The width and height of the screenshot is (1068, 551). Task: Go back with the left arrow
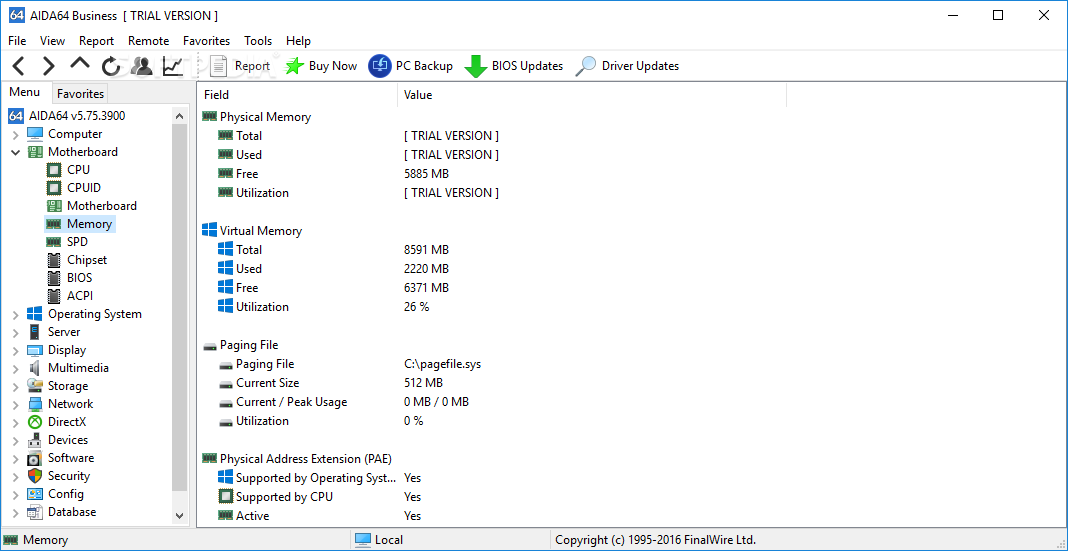point(19,66)
